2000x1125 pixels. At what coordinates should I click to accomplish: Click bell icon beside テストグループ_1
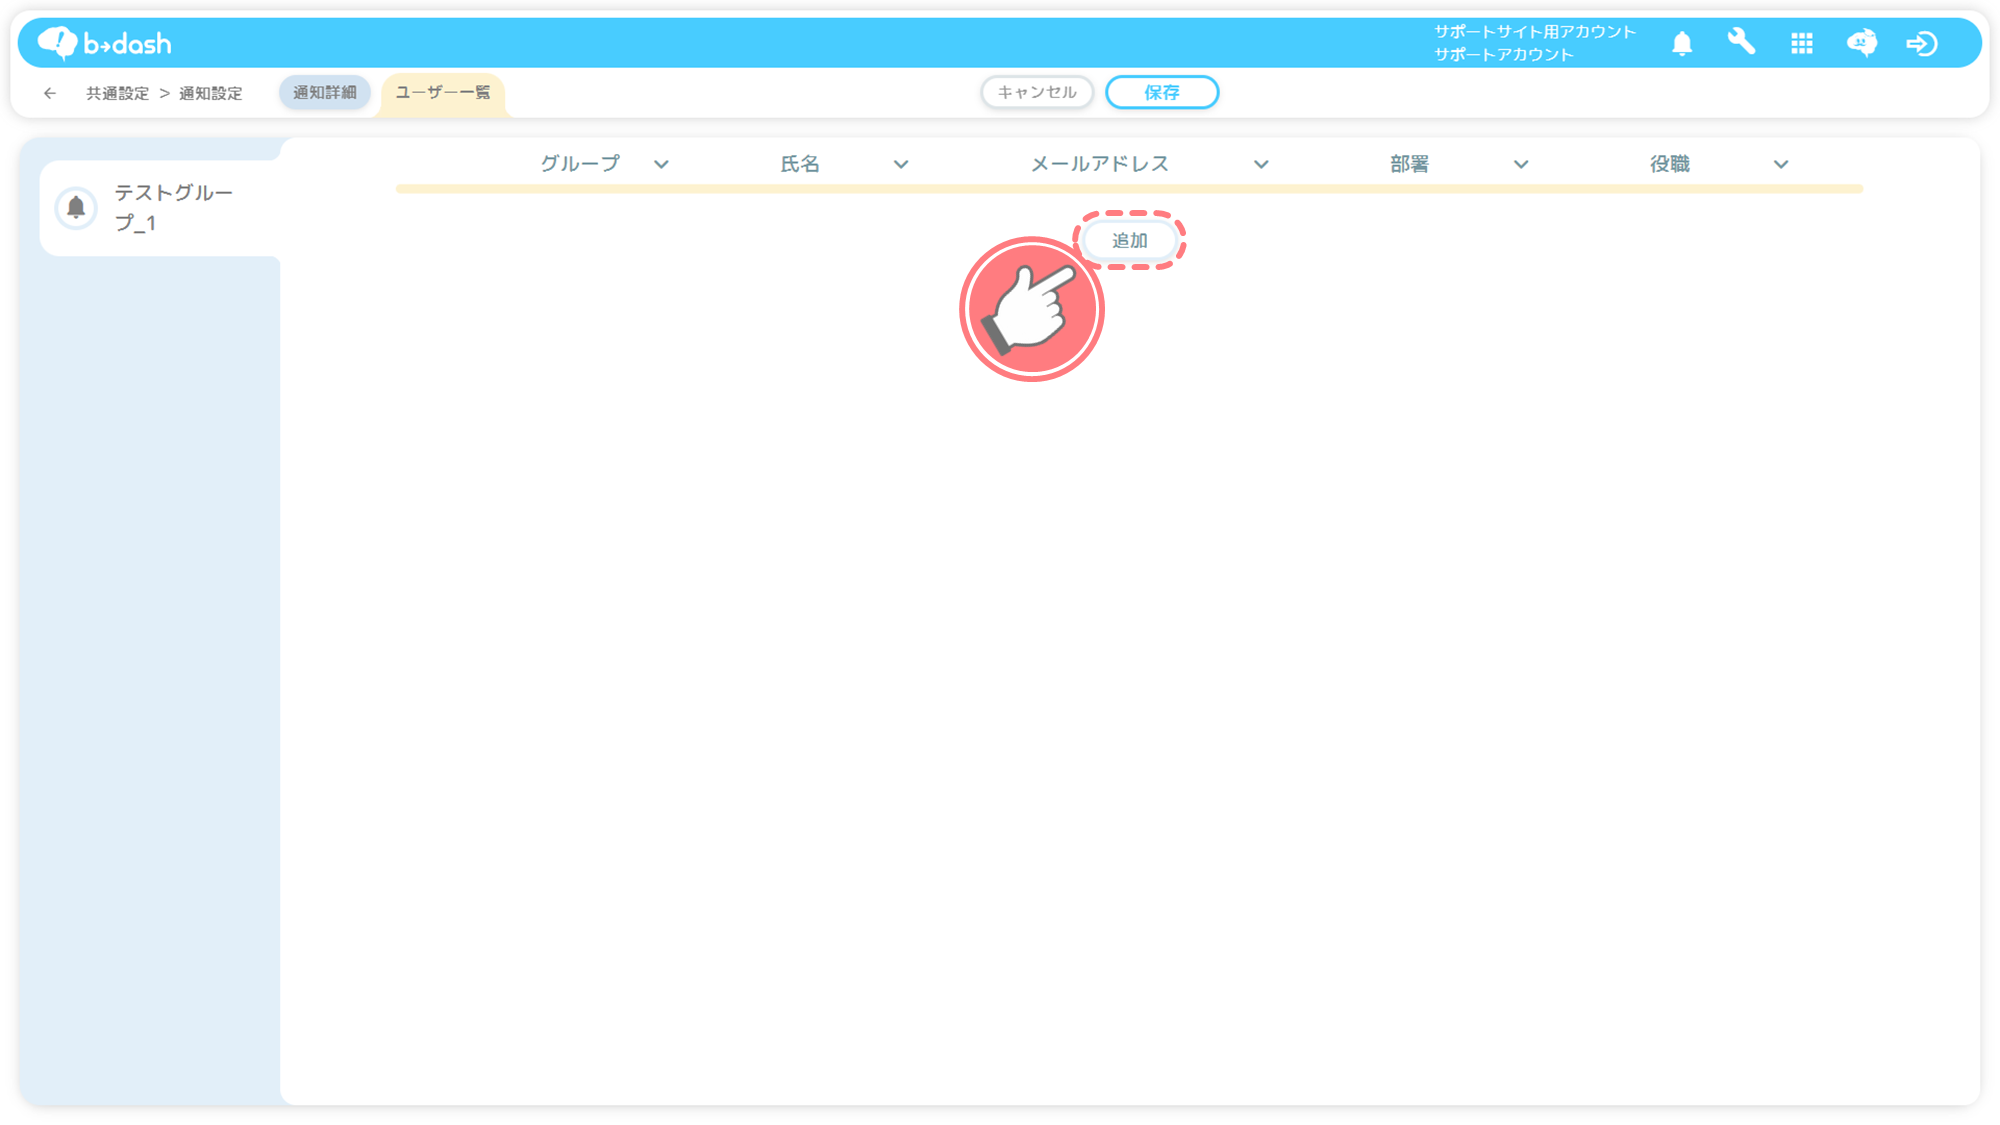point(76,207)
